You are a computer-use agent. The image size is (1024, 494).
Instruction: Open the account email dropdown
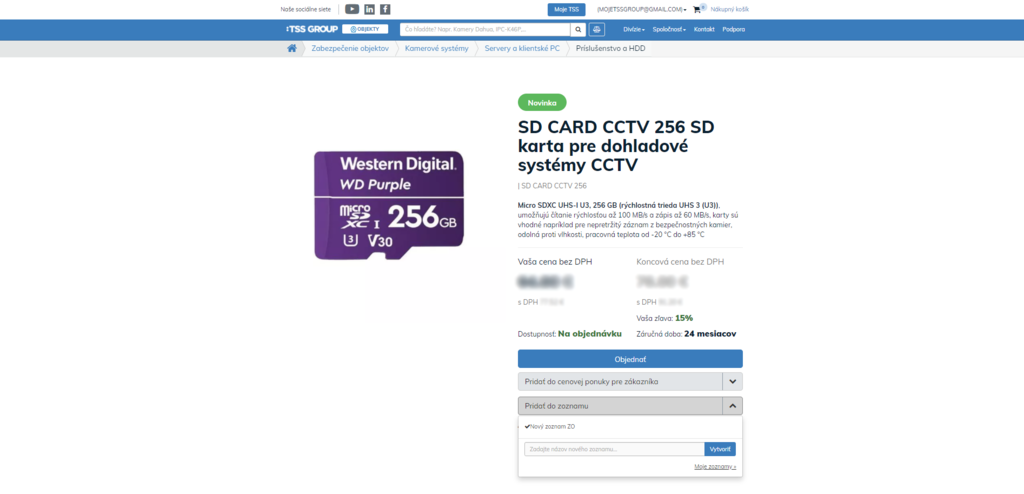click(641, 10)
